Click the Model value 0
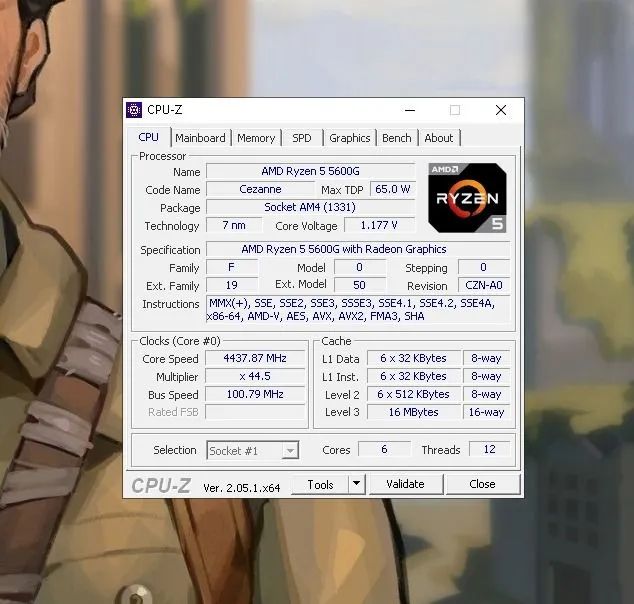The width and height of the screenshot is (634, 604). (359, 267)
